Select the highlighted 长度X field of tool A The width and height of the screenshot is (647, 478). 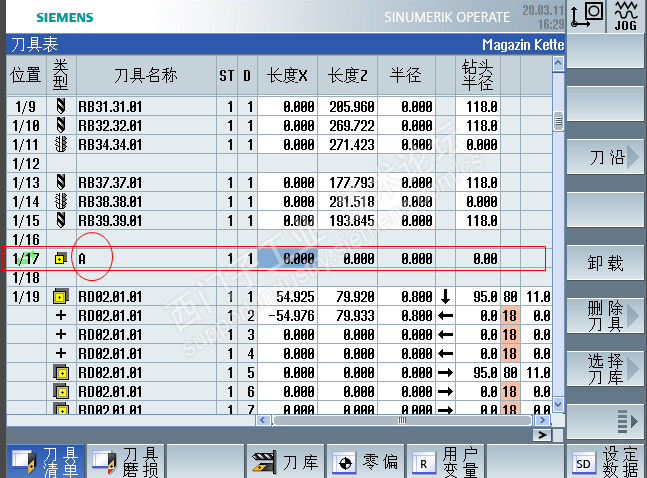(x=288, y=258)
